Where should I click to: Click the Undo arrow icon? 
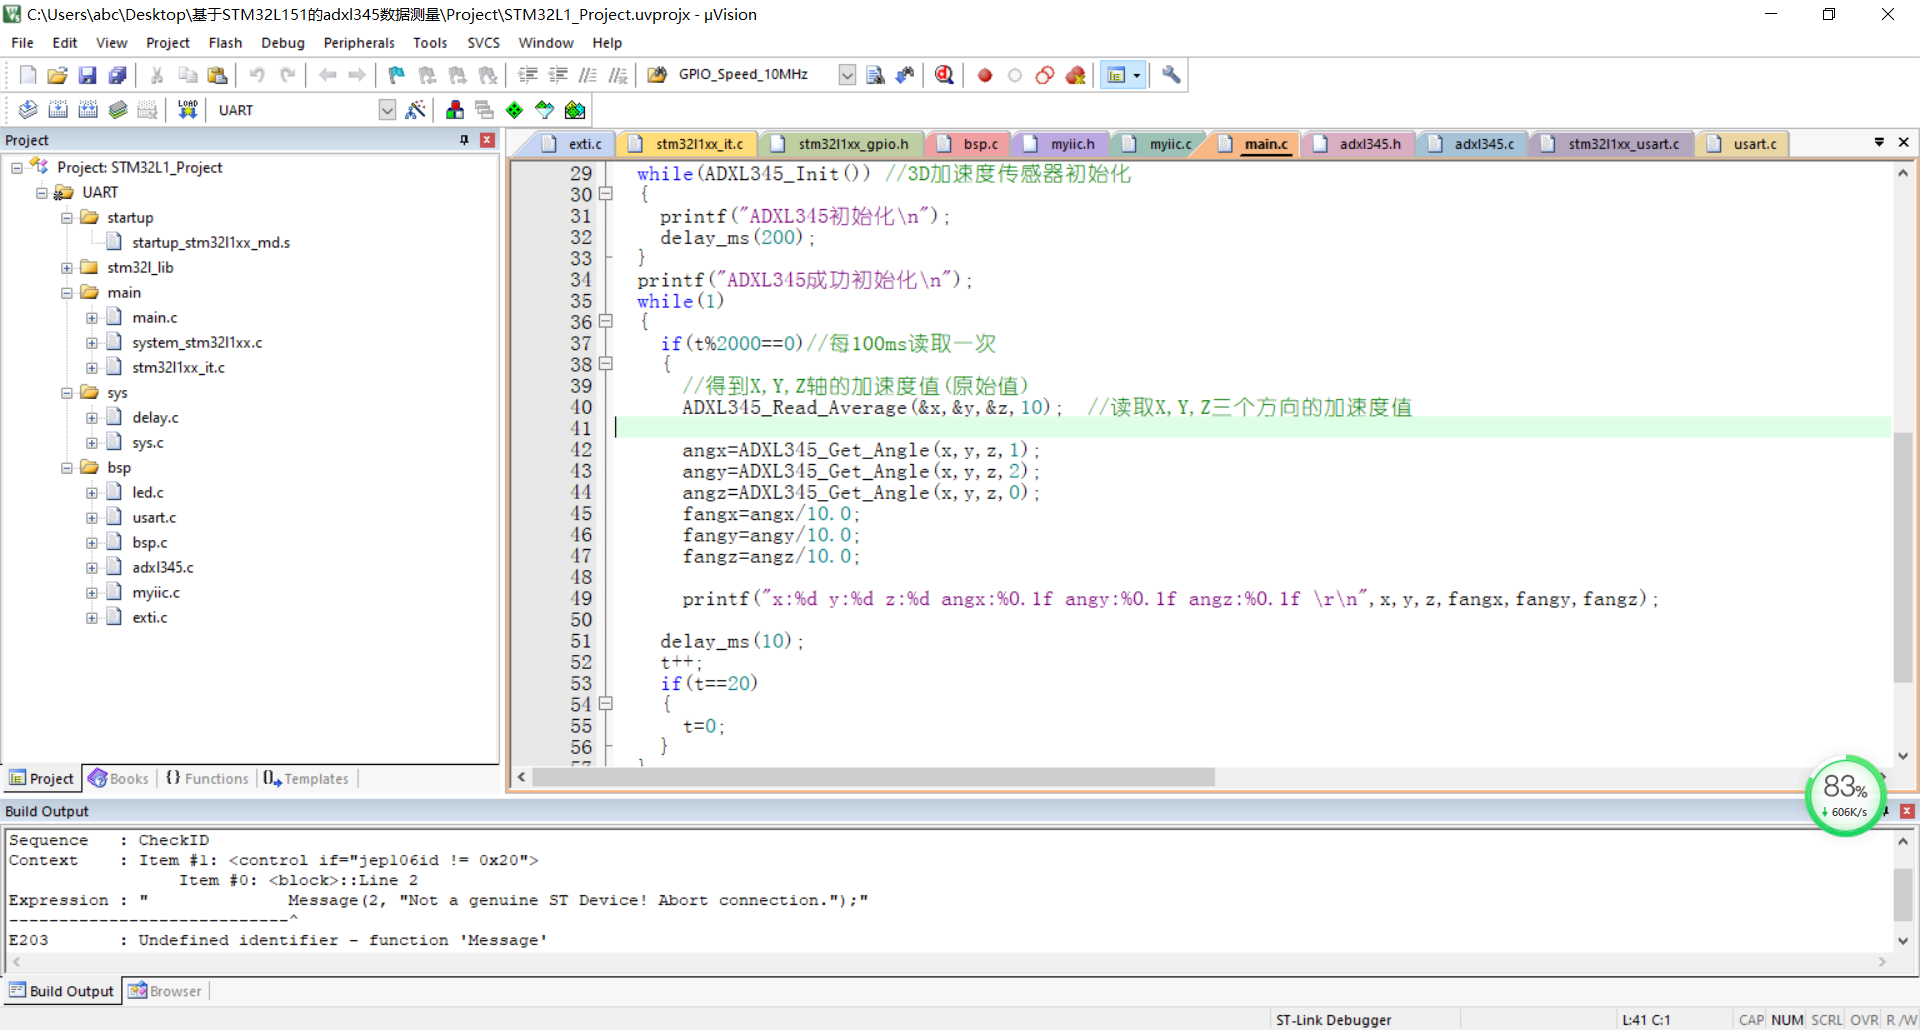[257, 75]
